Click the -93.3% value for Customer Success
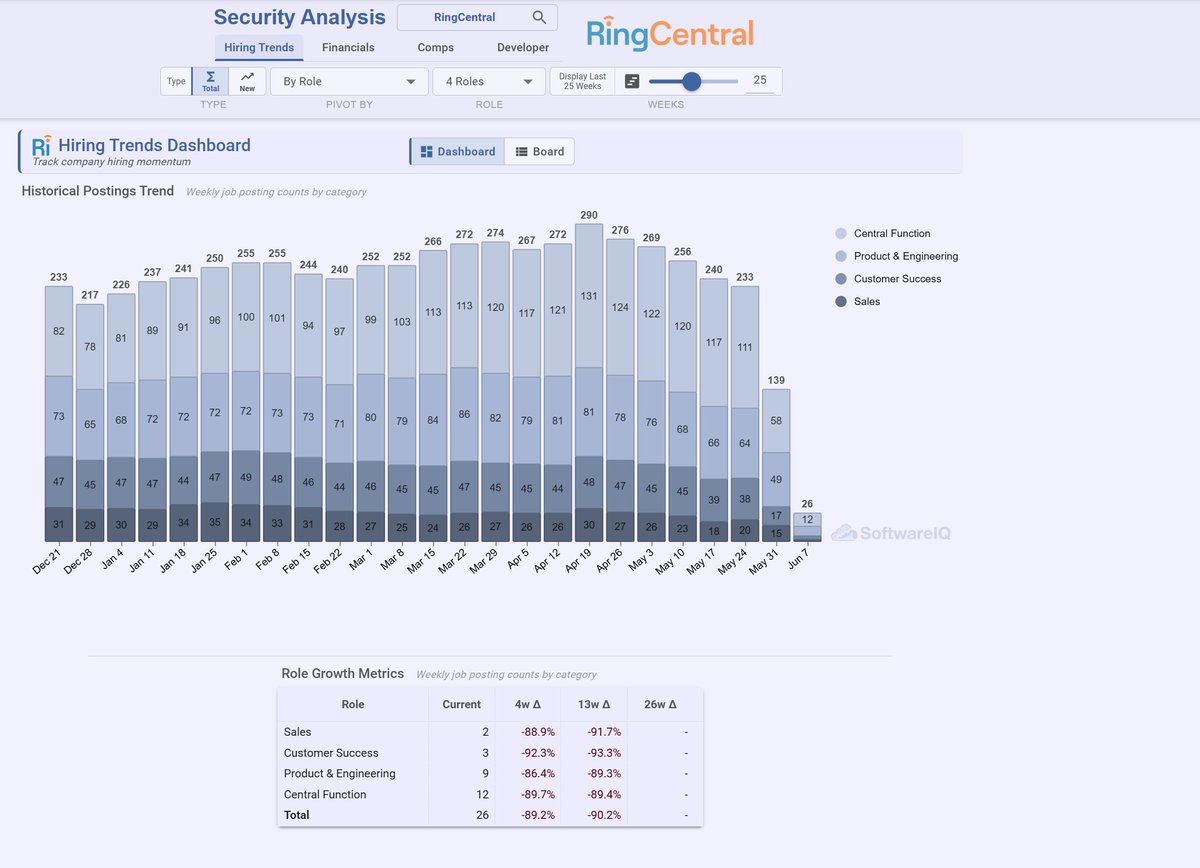This screenshot has height=868, width=1200. coord(603,753)
